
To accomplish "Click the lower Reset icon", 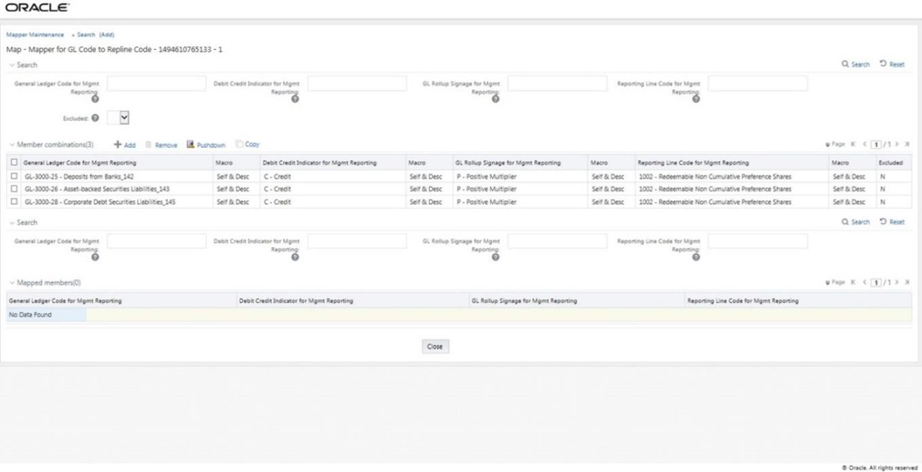I will [883, 221].
